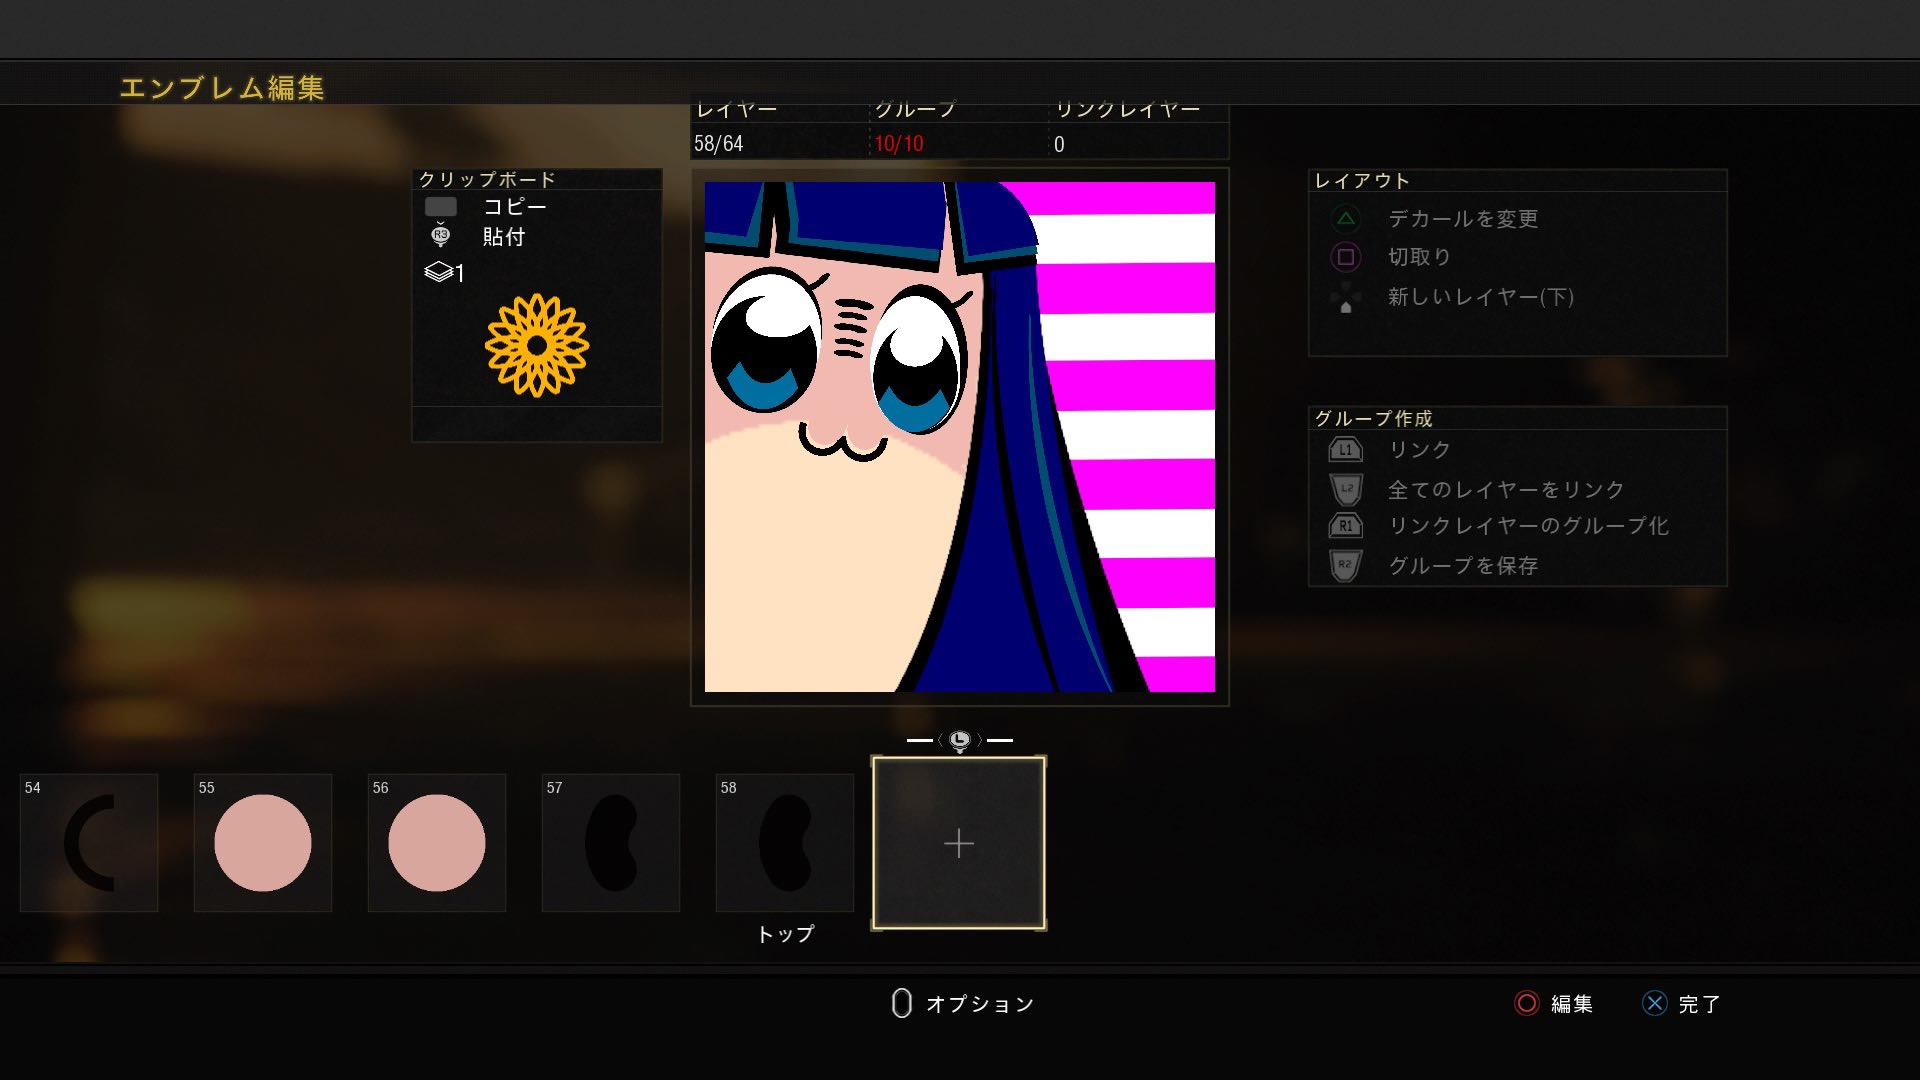Click the layer count 58/64
1920x1080 pixels.
719,144
